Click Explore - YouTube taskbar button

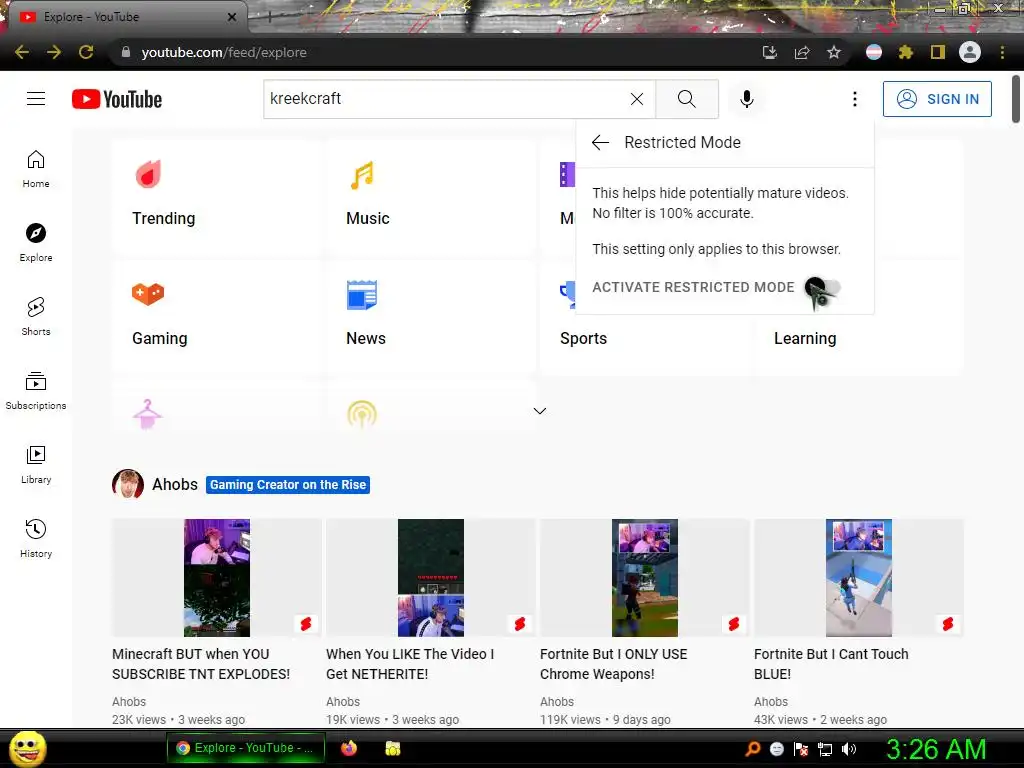[246, 748]
